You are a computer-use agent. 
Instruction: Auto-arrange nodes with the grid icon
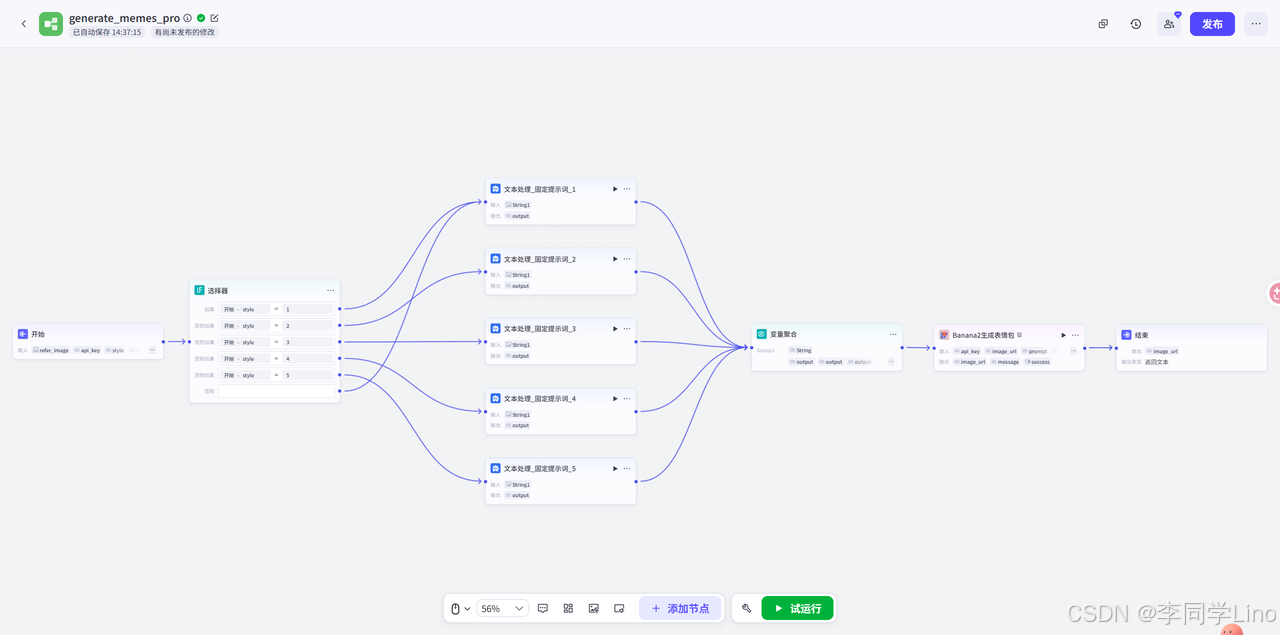(x=568, y=608)
